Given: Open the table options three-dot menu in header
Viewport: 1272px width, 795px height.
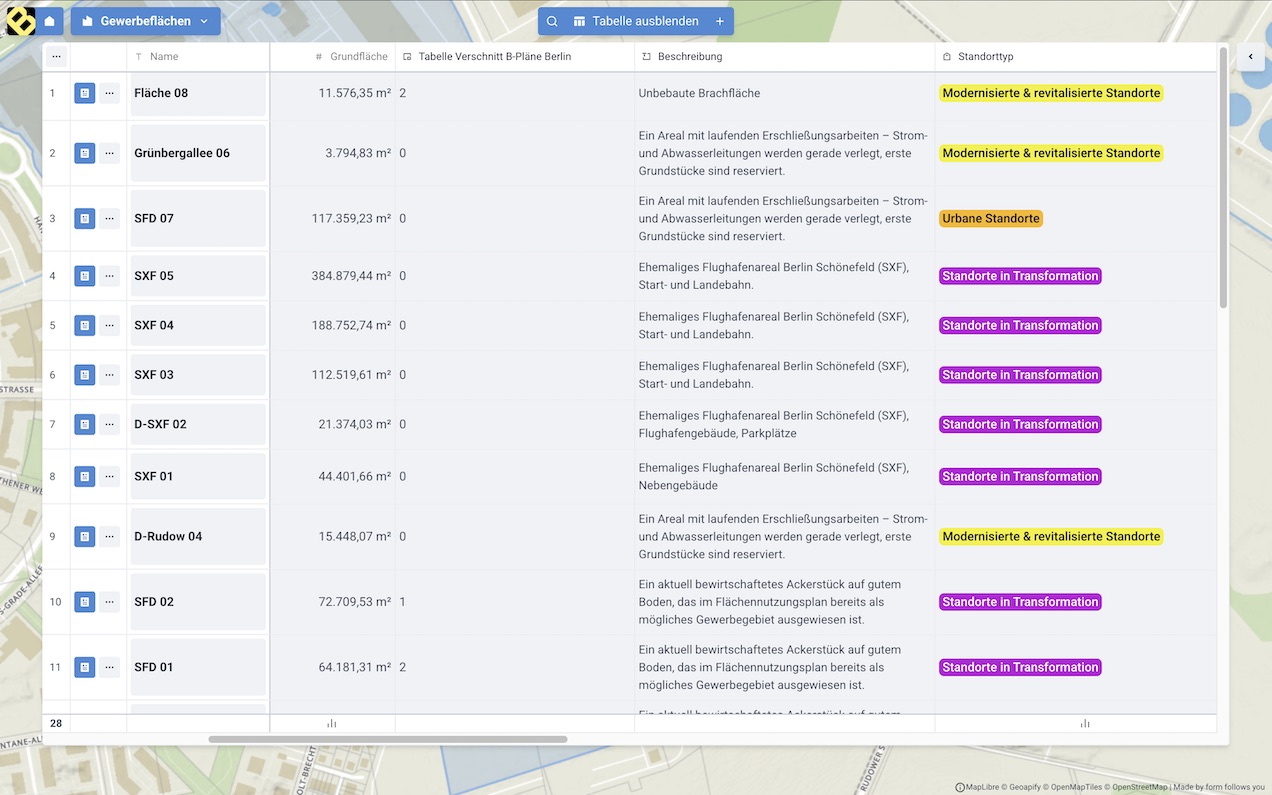Looking at the screenshot, I should coord(56,57).
